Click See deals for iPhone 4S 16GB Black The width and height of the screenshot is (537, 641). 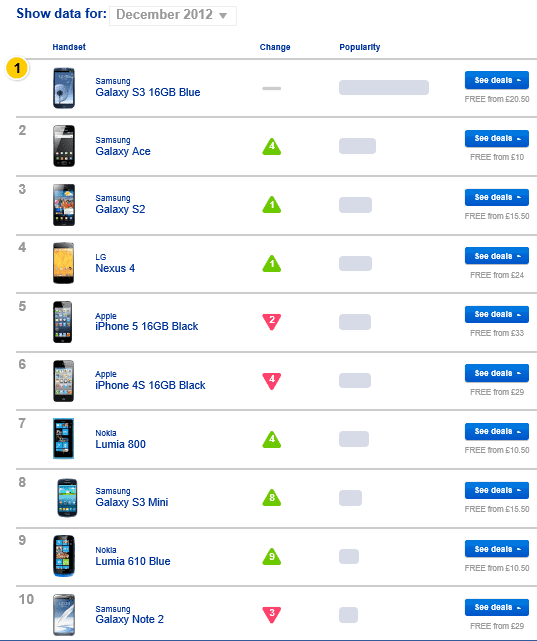point(497,373)
